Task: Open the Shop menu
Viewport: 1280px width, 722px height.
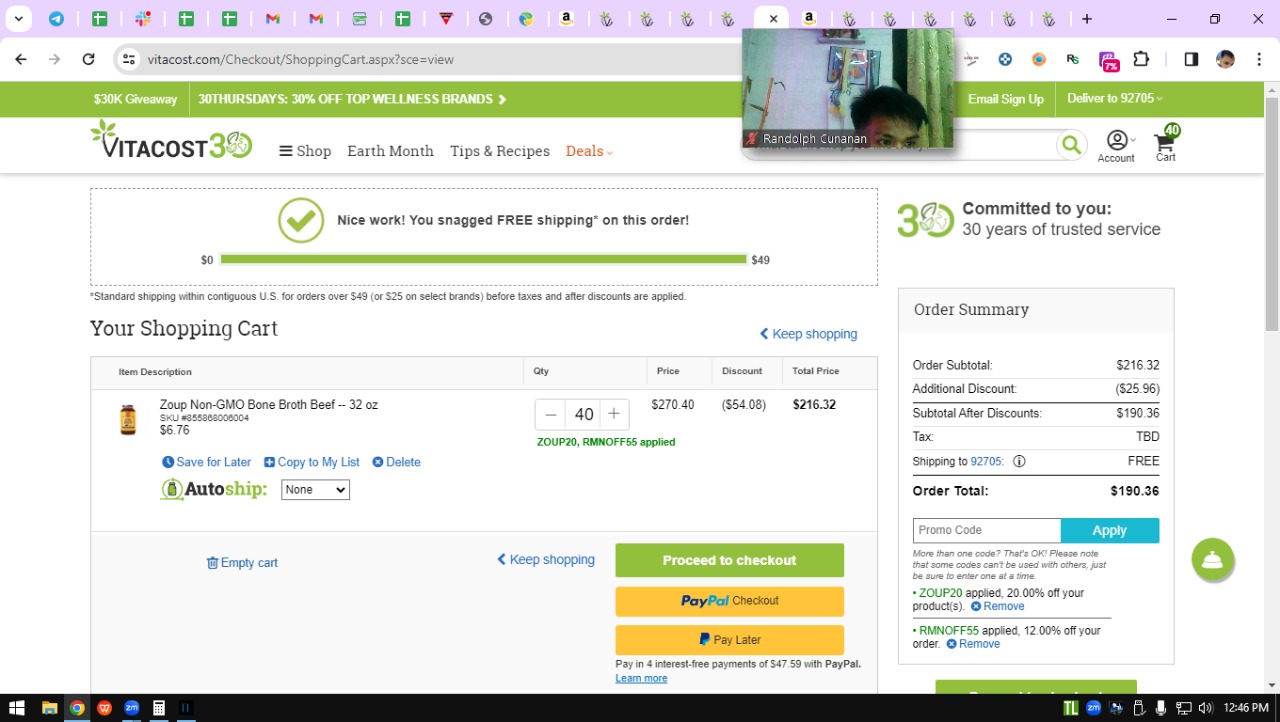Action: (x=305, y=151)
